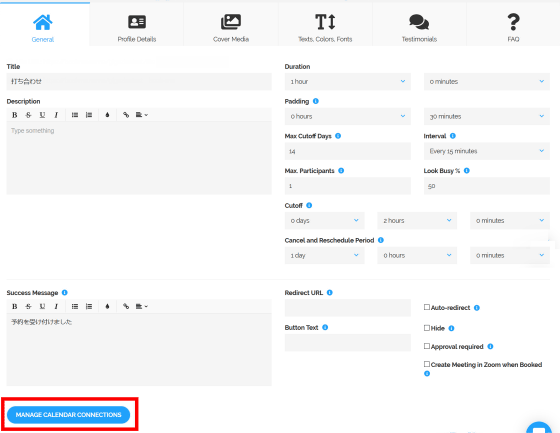Click Bold in the Description toolbar
The height and width of the screenshot is (433, 560).
pyautogui.click(x=15, y=115)
